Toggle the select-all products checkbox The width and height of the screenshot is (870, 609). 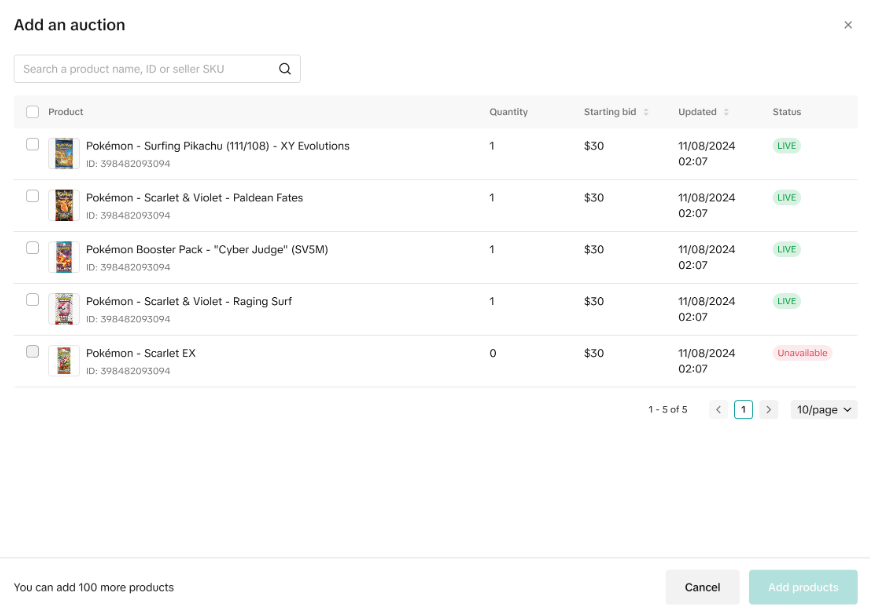pyautogui.click(x=33, y=112)
